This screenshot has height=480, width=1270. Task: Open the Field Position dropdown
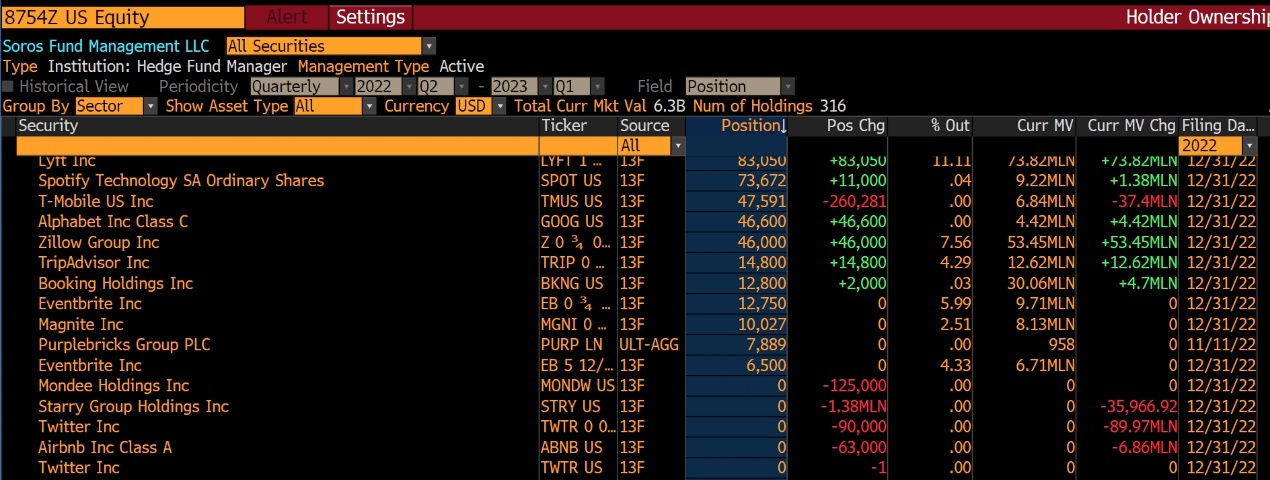coord(740,87)
